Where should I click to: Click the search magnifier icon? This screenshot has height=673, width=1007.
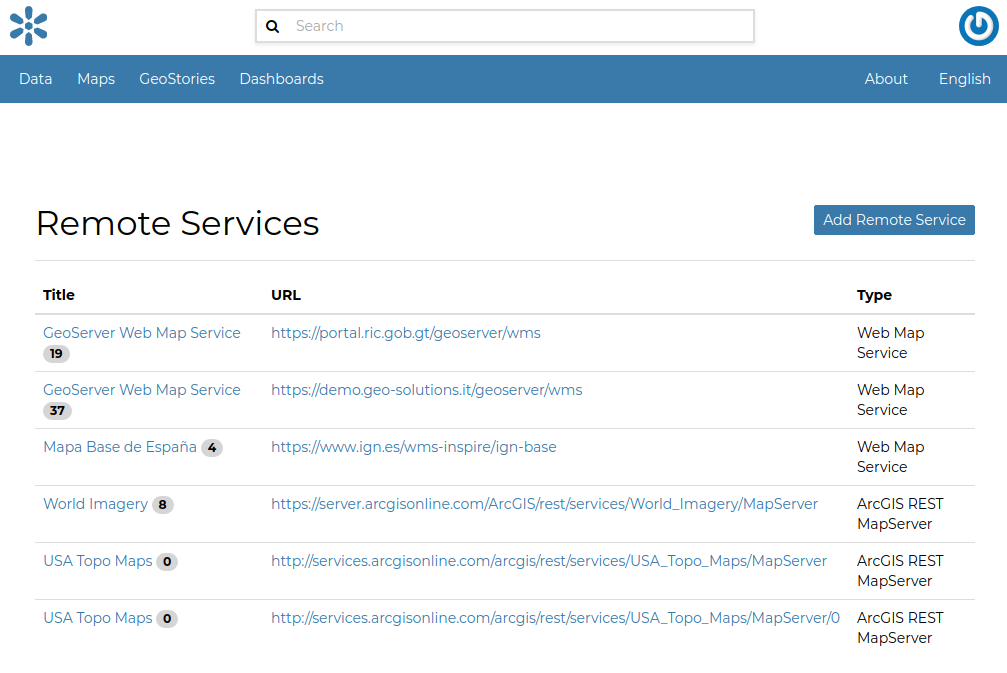pyautogui.click(x=273, y=26)
